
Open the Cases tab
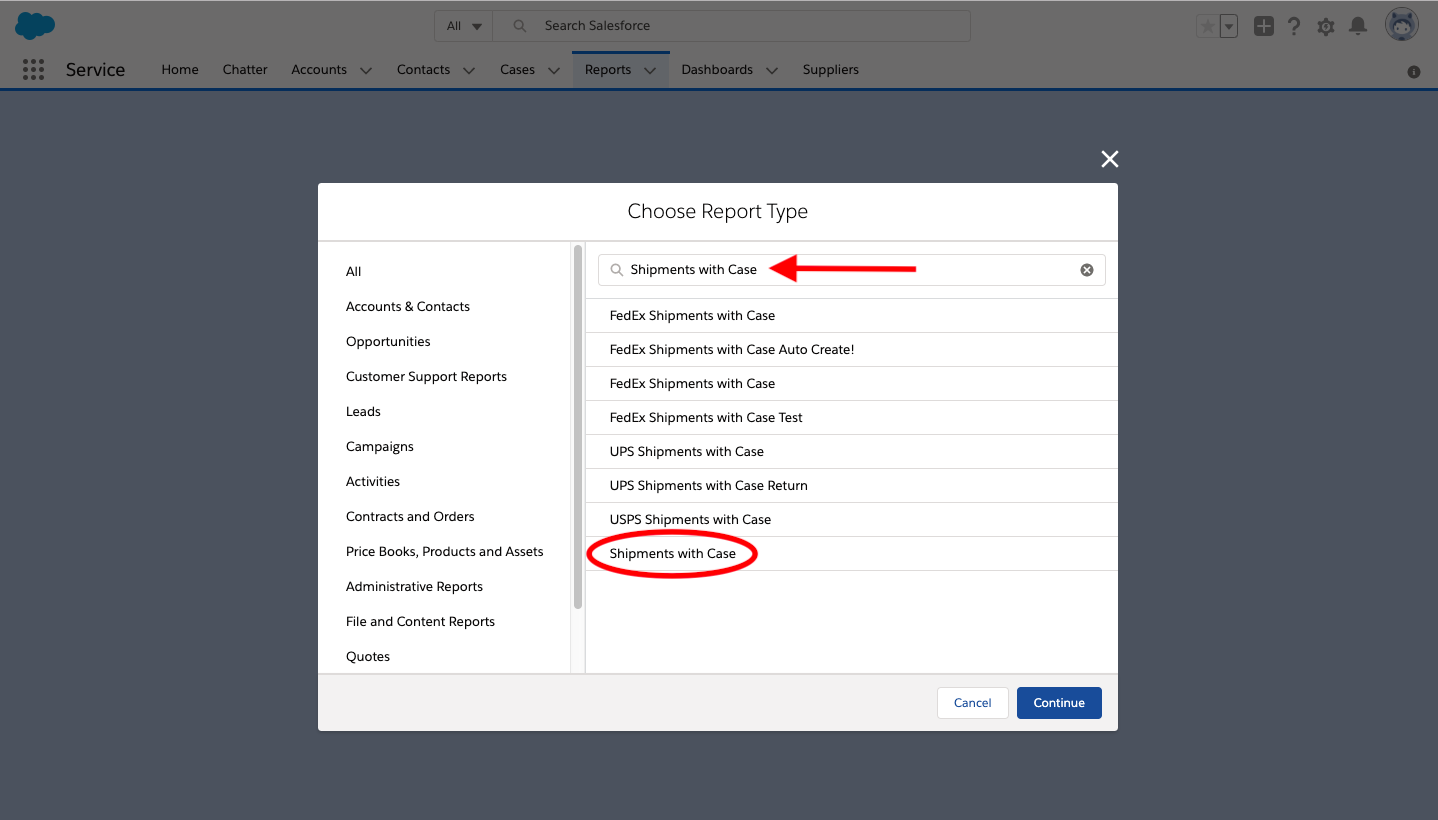click(x=517, y=70)
